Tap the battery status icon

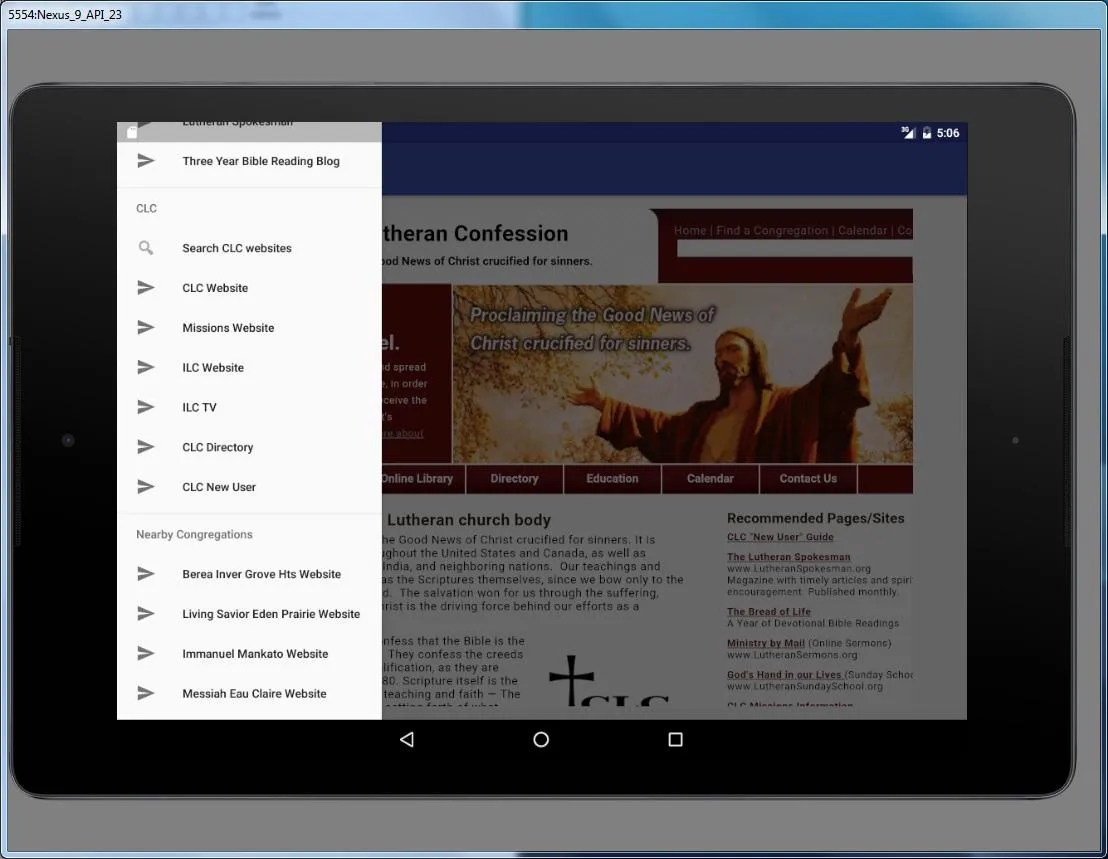click(x=927, y=133)
